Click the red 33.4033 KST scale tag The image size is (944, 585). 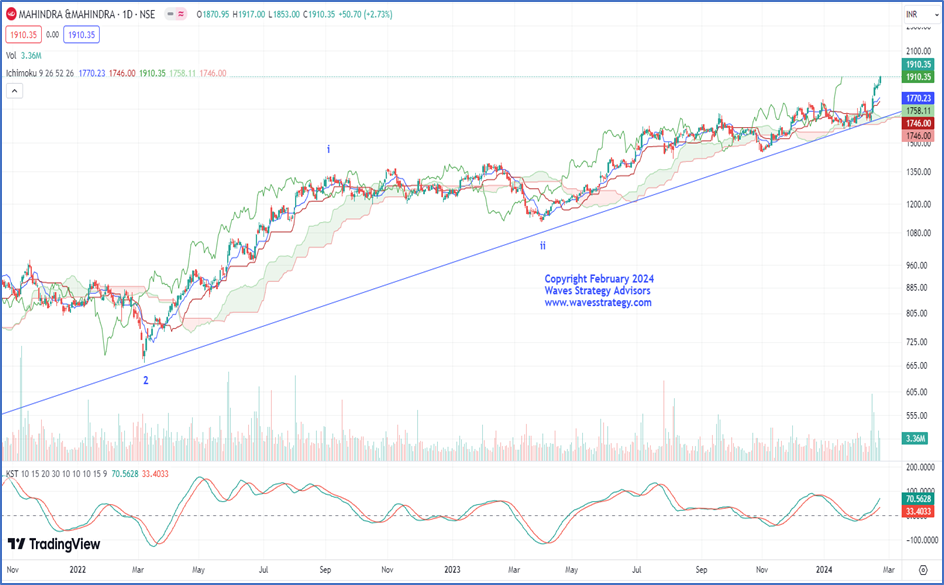click(918, 511)
